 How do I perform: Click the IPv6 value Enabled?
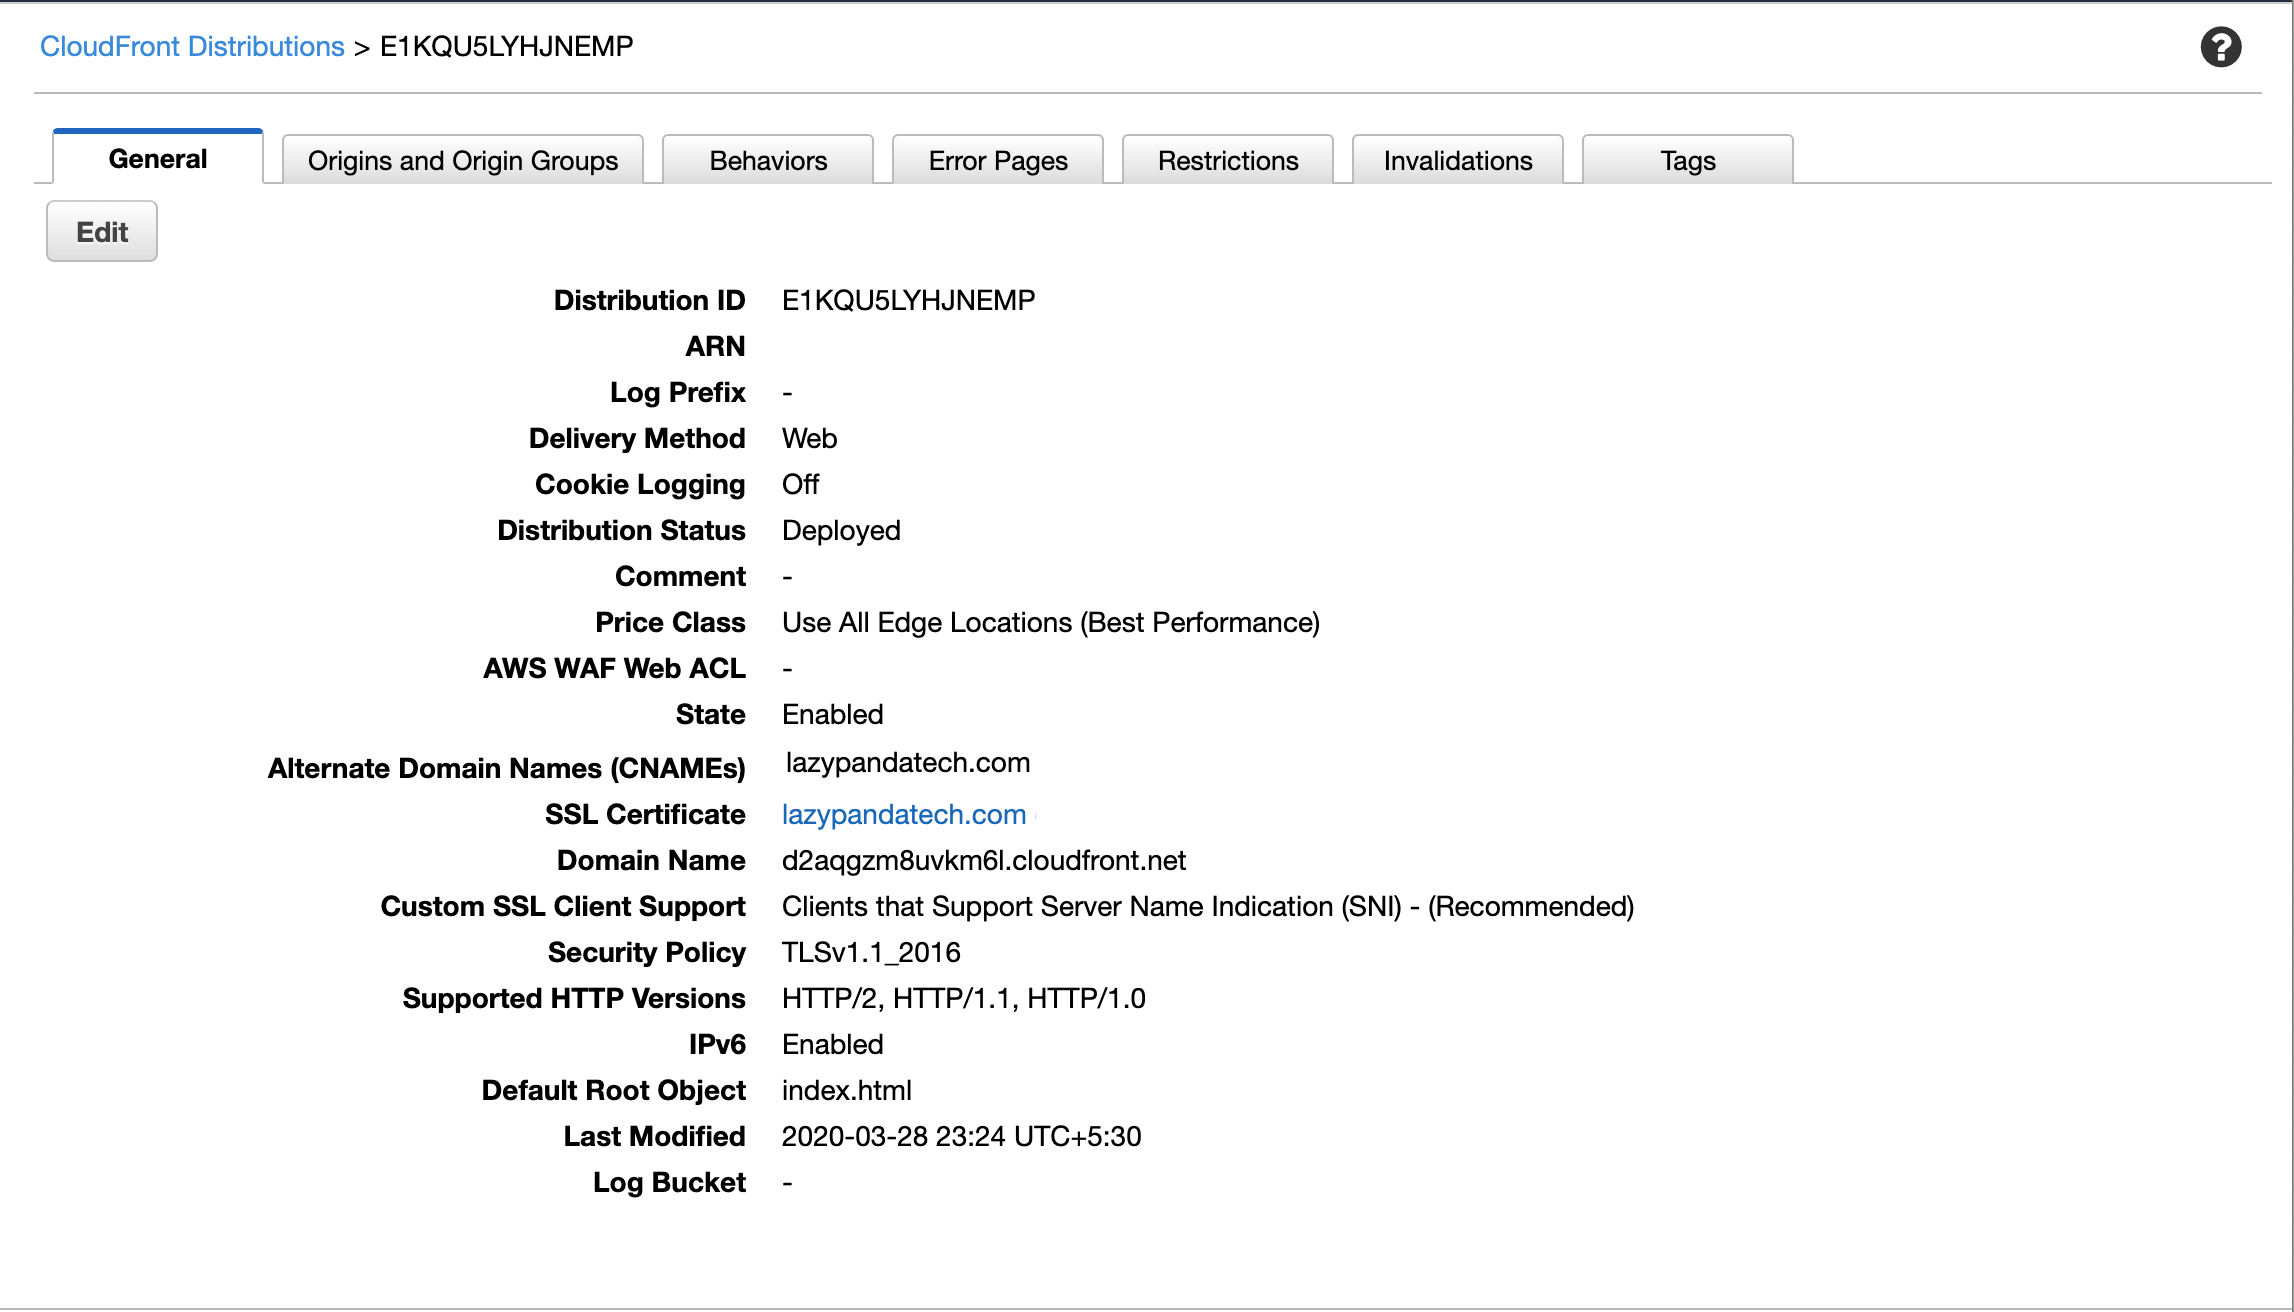(x=833, y=1044)
